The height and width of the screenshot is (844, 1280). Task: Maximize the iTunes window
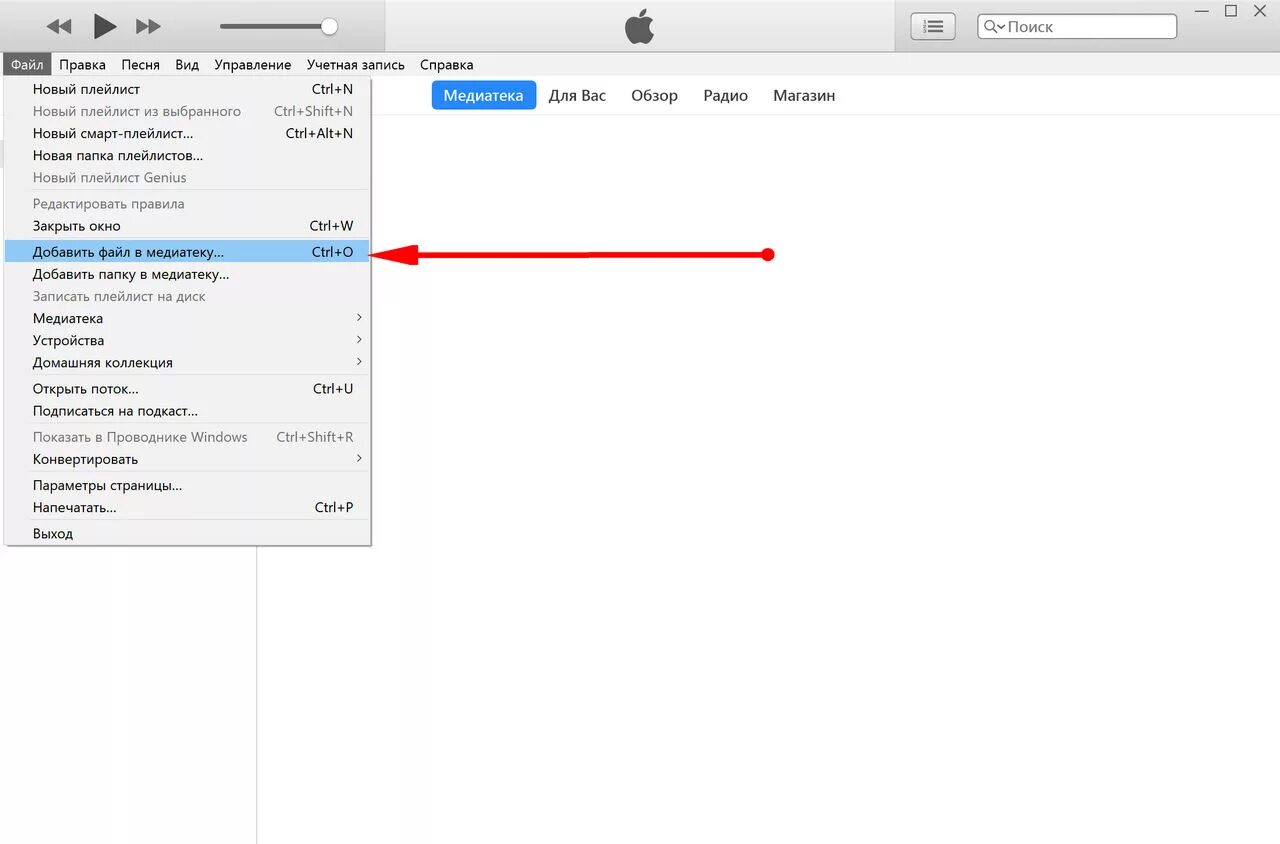pos(1231,11)
